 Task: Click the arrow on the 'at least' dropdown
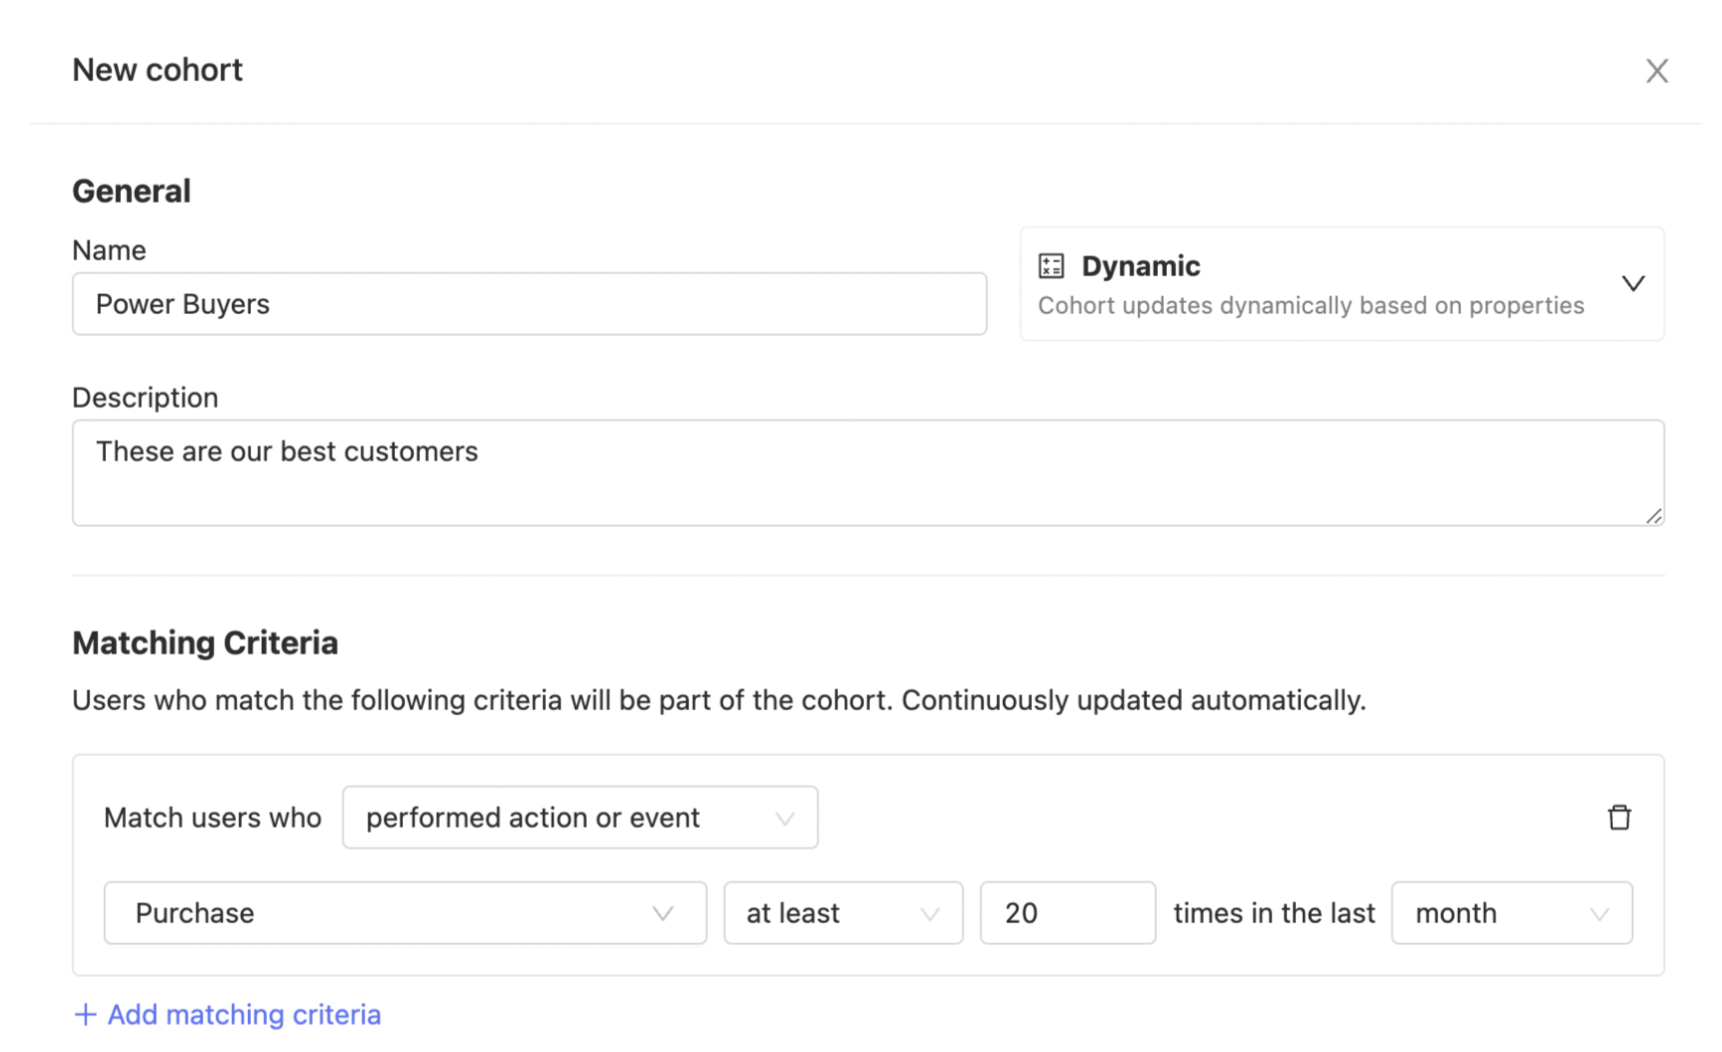(x=929, y=913)
